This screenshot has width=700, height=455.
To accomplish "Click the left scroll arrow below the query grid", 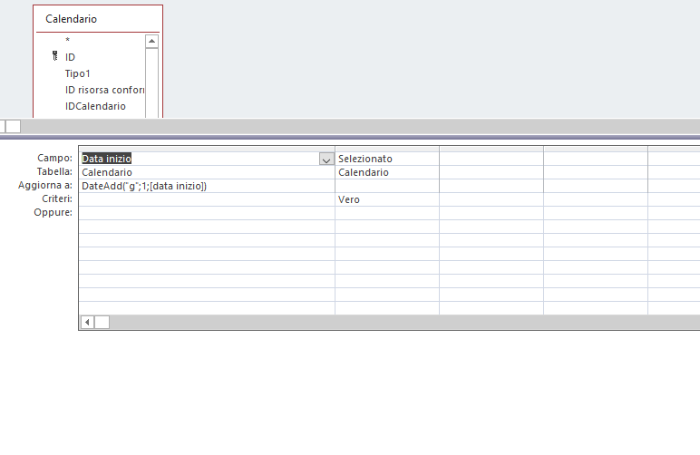I will click(x=87, y=322).
